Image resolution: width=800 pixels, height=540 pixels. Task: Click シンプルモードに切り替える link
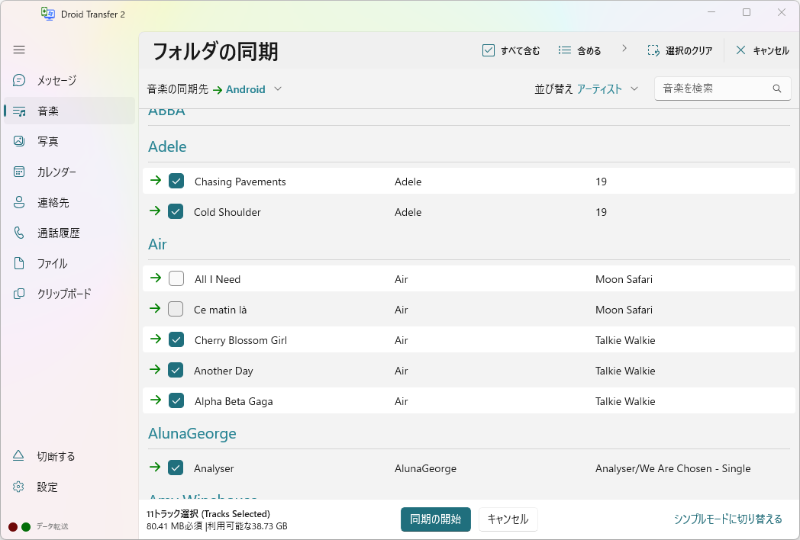728,519
